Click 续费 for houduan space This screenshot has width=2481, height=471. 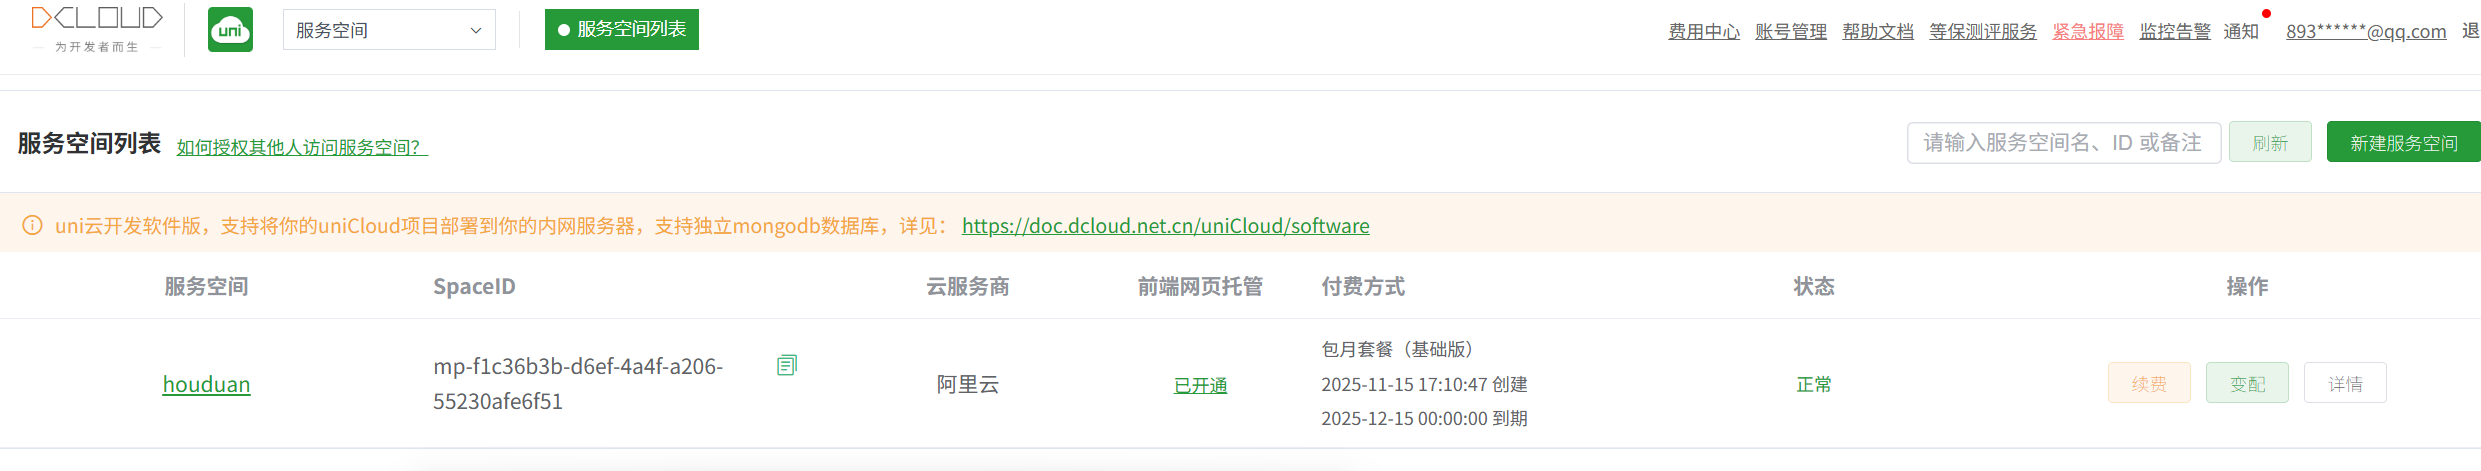[x=2149, y=383]
